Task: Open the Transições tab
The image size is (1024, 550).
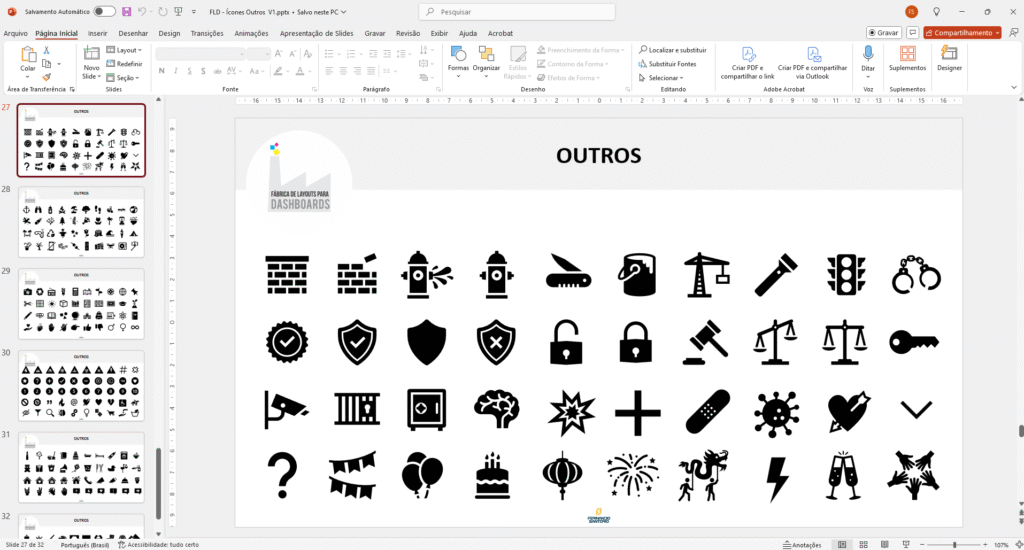Action: [207, 33]
